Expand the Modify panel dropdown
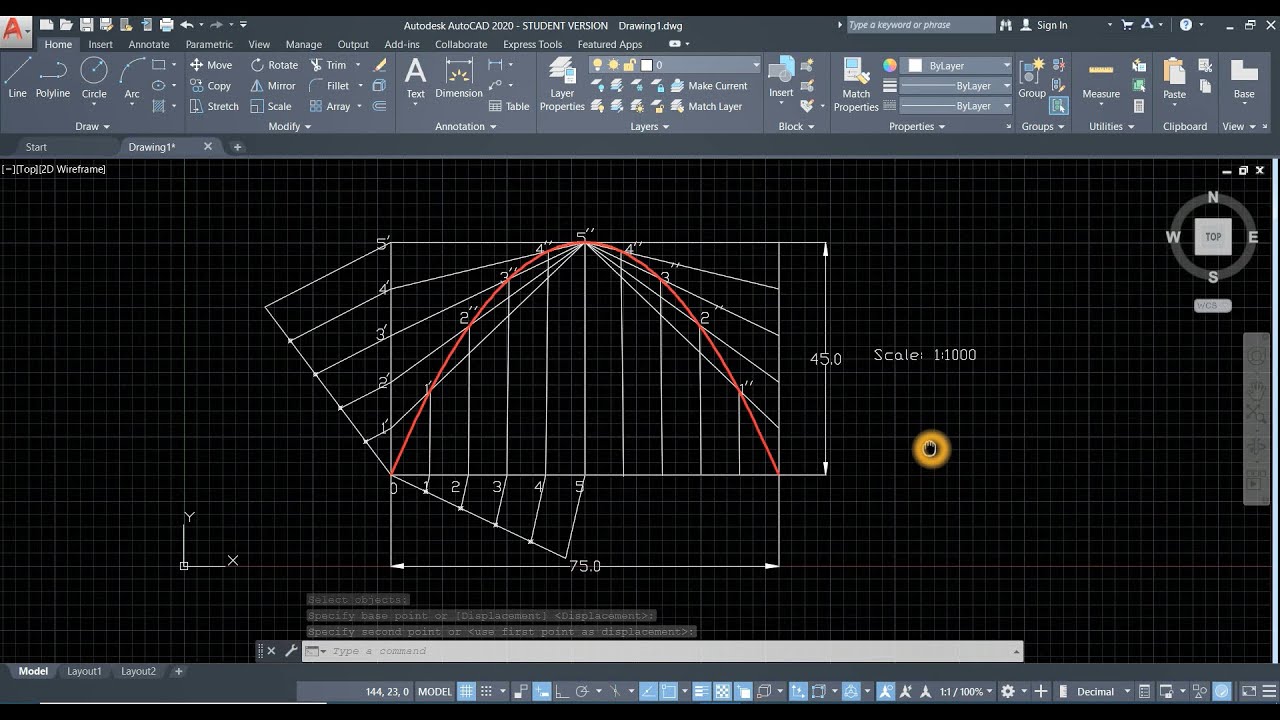The image size is (1280, 720). [x=290, y=126]
